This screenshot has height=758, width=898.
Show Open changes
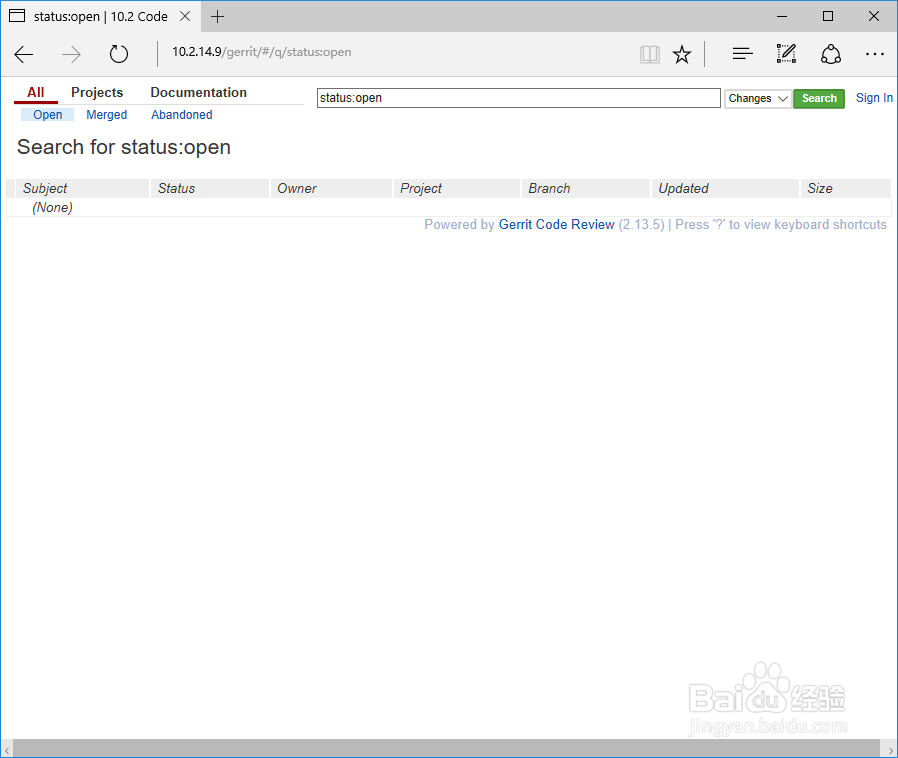point(48,115)
